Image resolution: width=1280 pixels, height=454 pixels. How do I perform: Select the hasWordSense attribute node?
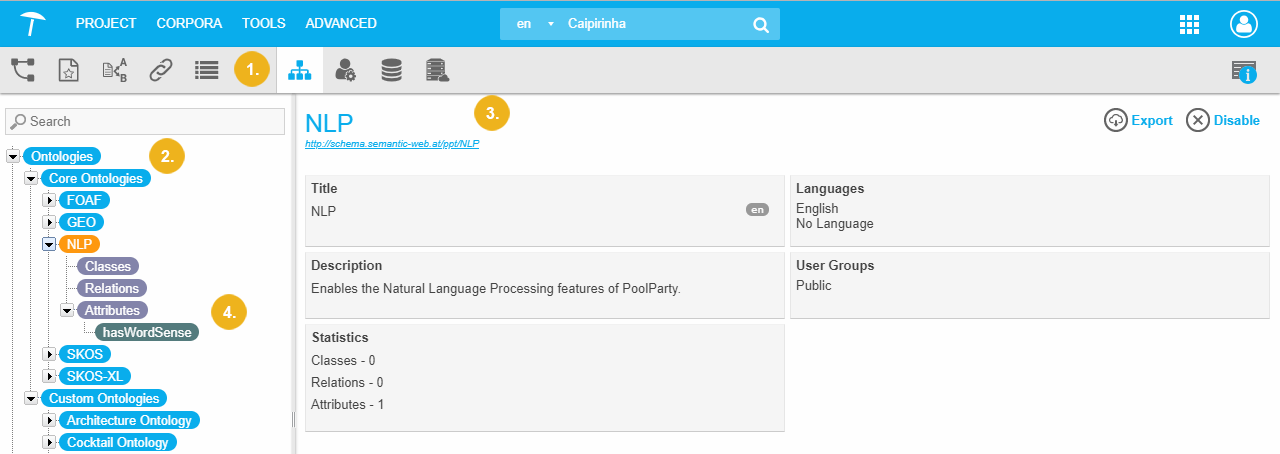(148, 332)
